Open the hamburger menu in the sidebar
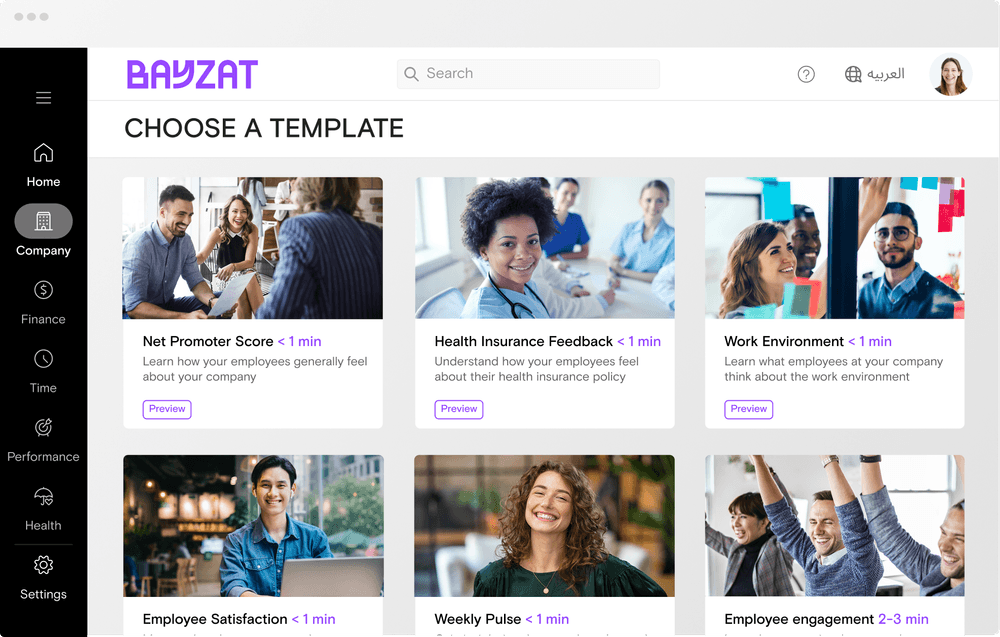The width and height of the screenshot is (1000, 637). tap(43, 98)
